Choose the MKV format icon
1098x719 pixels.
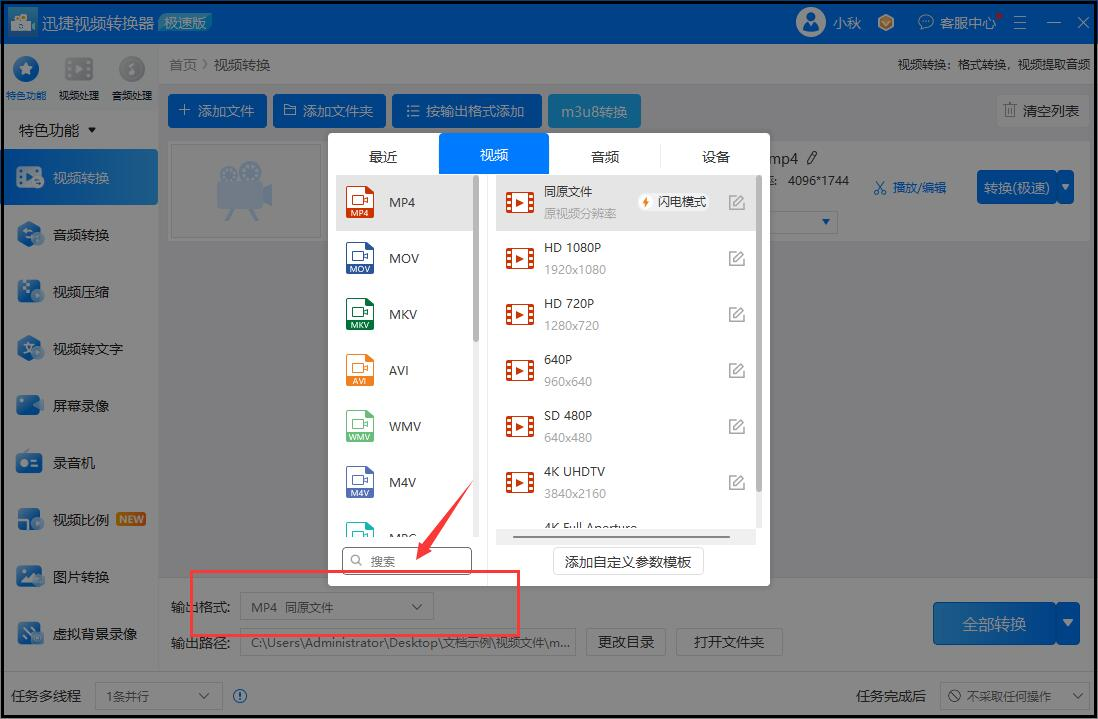tap(360, 314)
